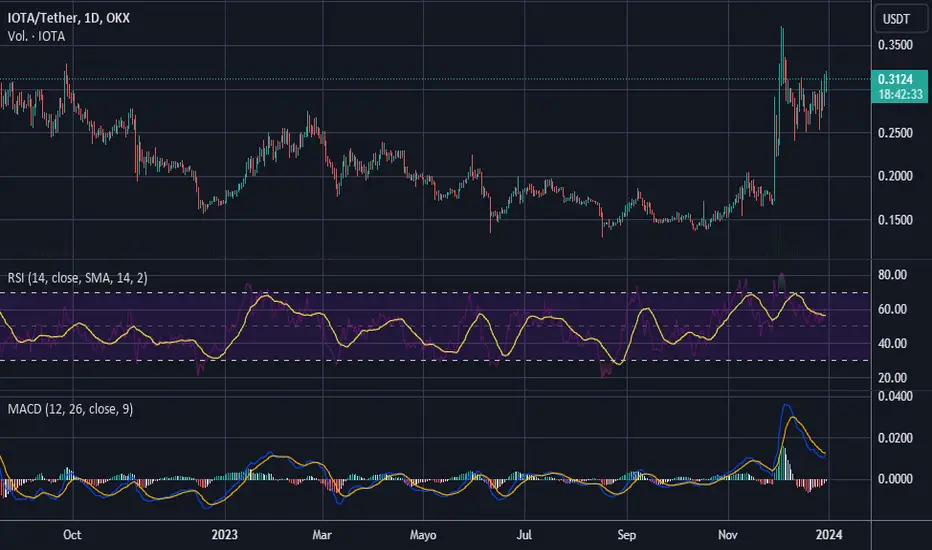Click the 2024 label on time axis
The height and width of the screenshot is (550, 932).
[x=829, y=535]
